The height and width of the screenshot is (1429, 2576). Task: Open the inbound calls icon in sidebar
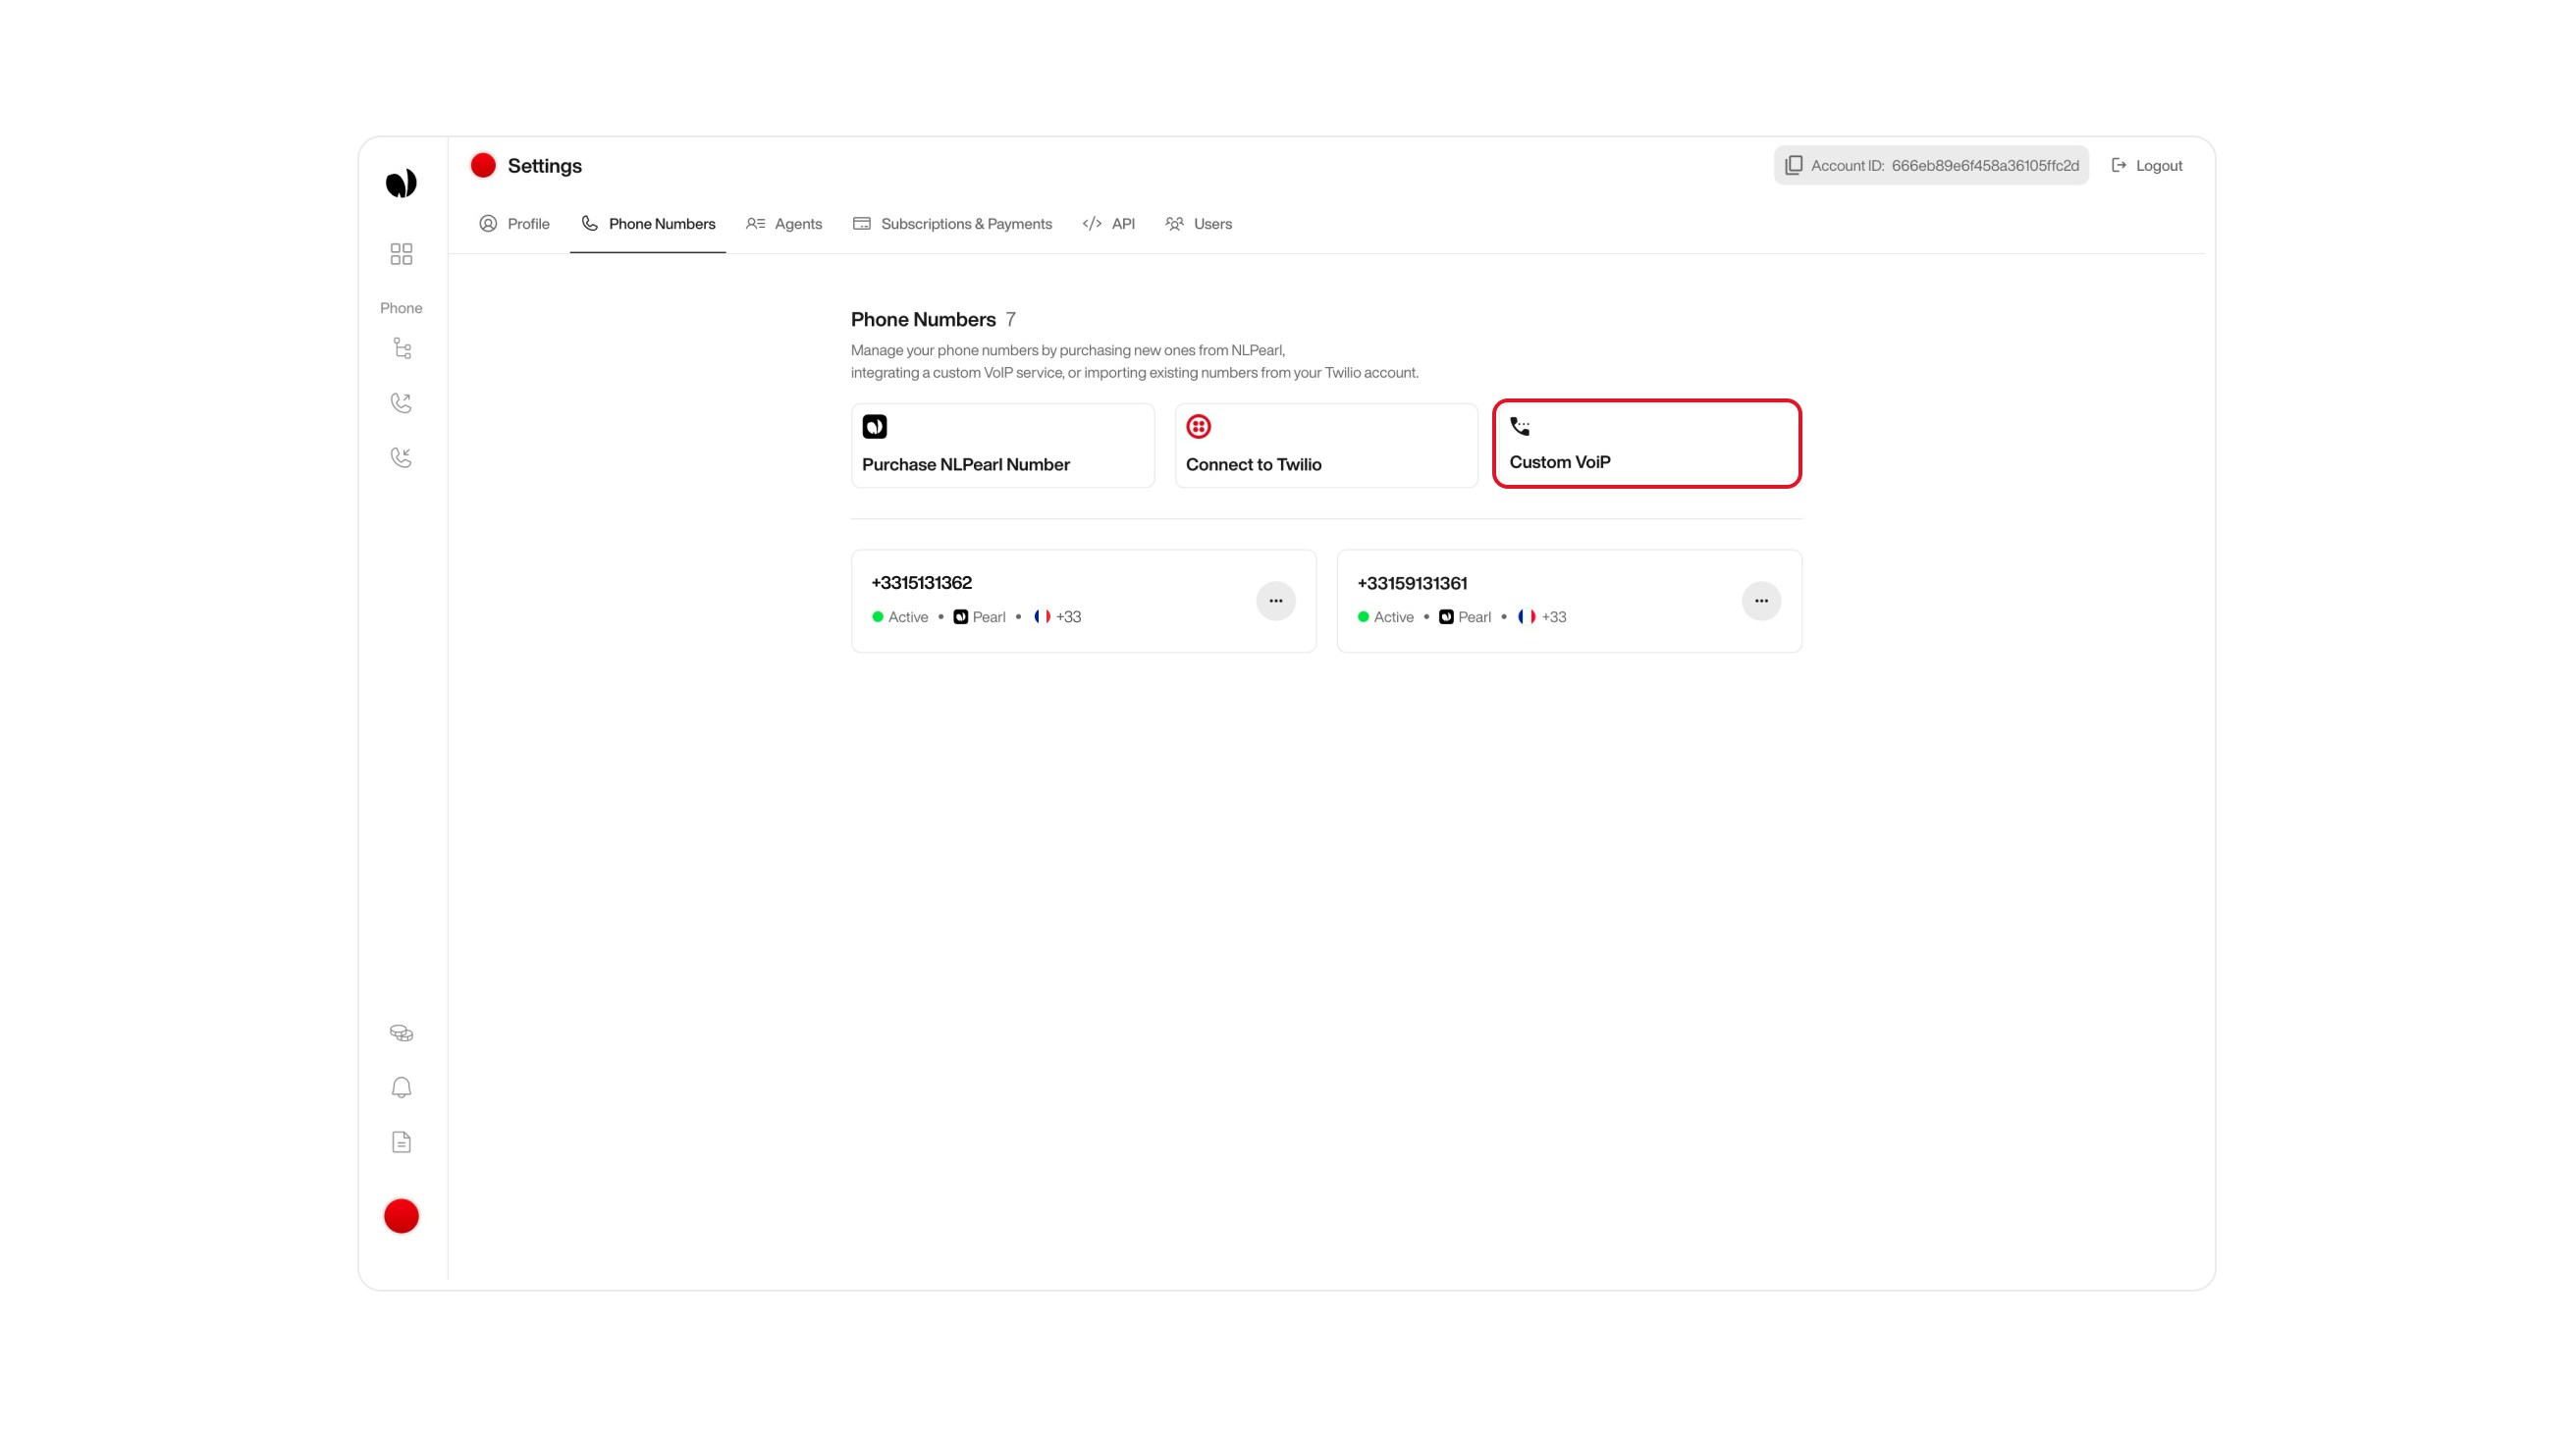(401, 457)
